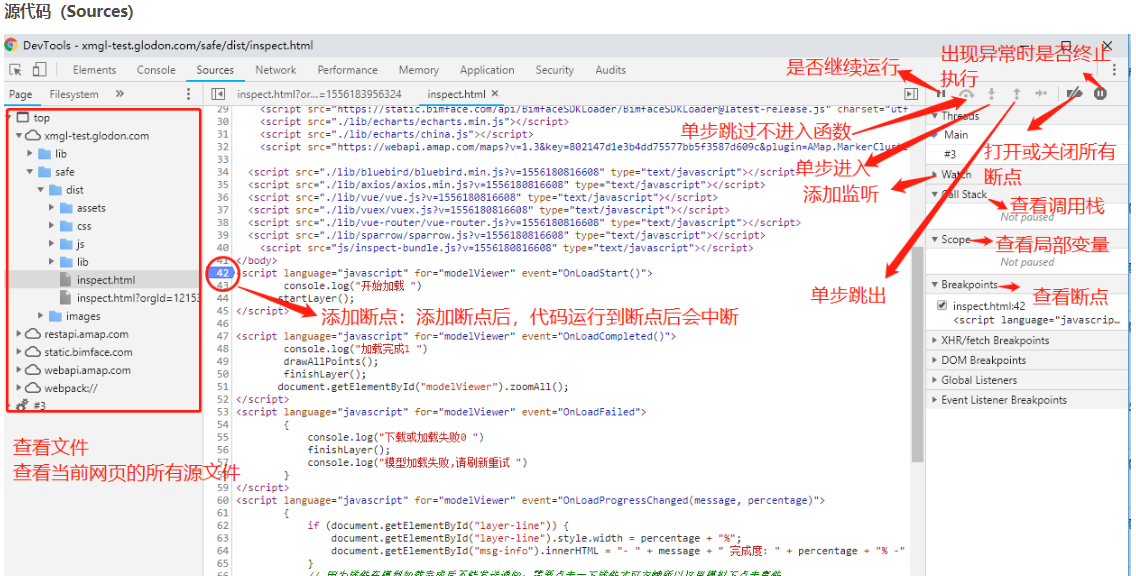Click the static.bimface.com cloud icon

tap(33, 352)
